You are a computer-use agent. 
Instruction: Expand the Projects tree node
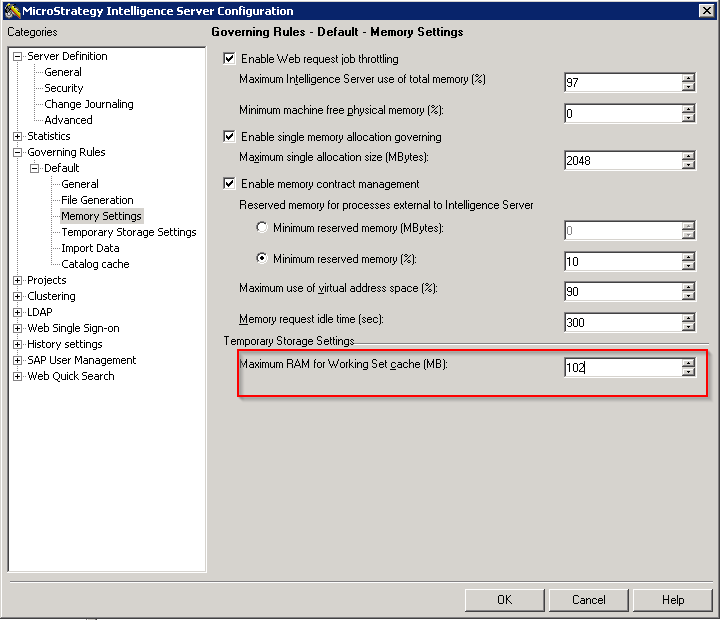17,280
